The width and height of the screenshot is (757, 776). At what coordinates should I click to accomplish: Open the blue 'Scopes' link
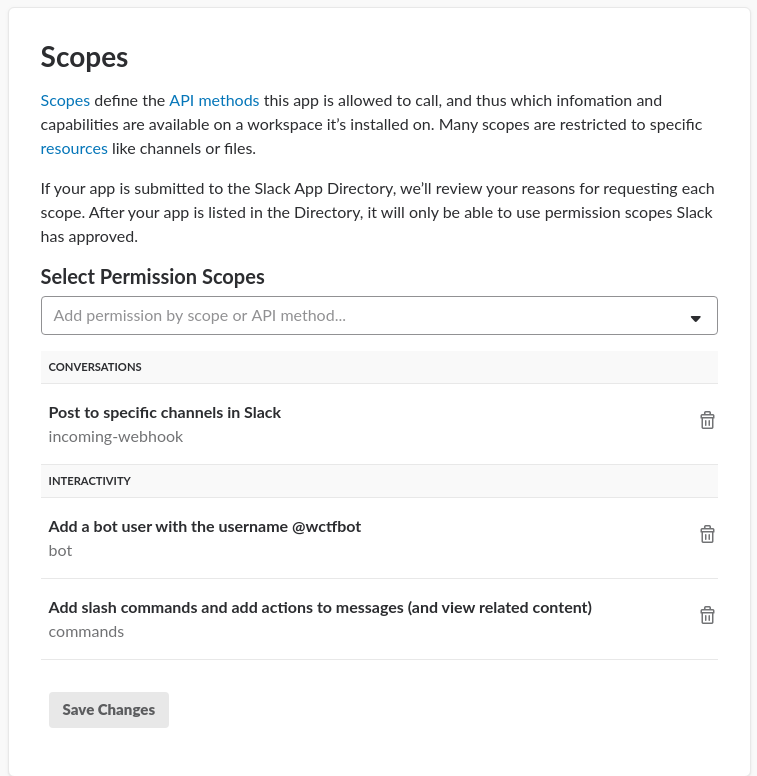coord(65,101)
